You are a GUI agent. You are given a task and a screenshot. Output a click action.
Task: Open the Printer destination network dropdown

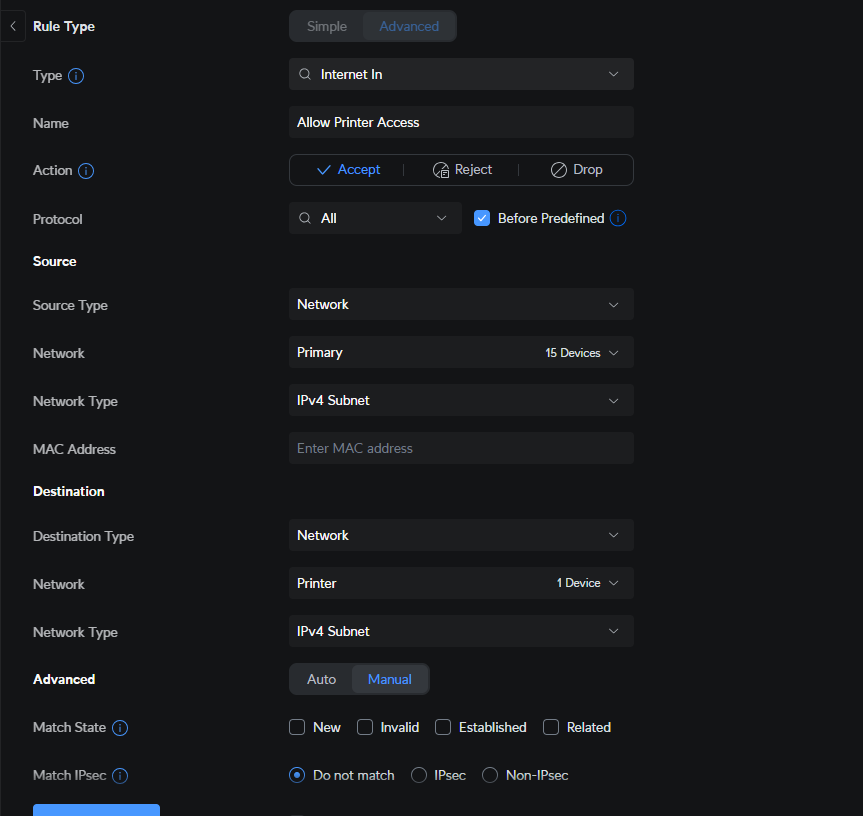pos(461,583)
